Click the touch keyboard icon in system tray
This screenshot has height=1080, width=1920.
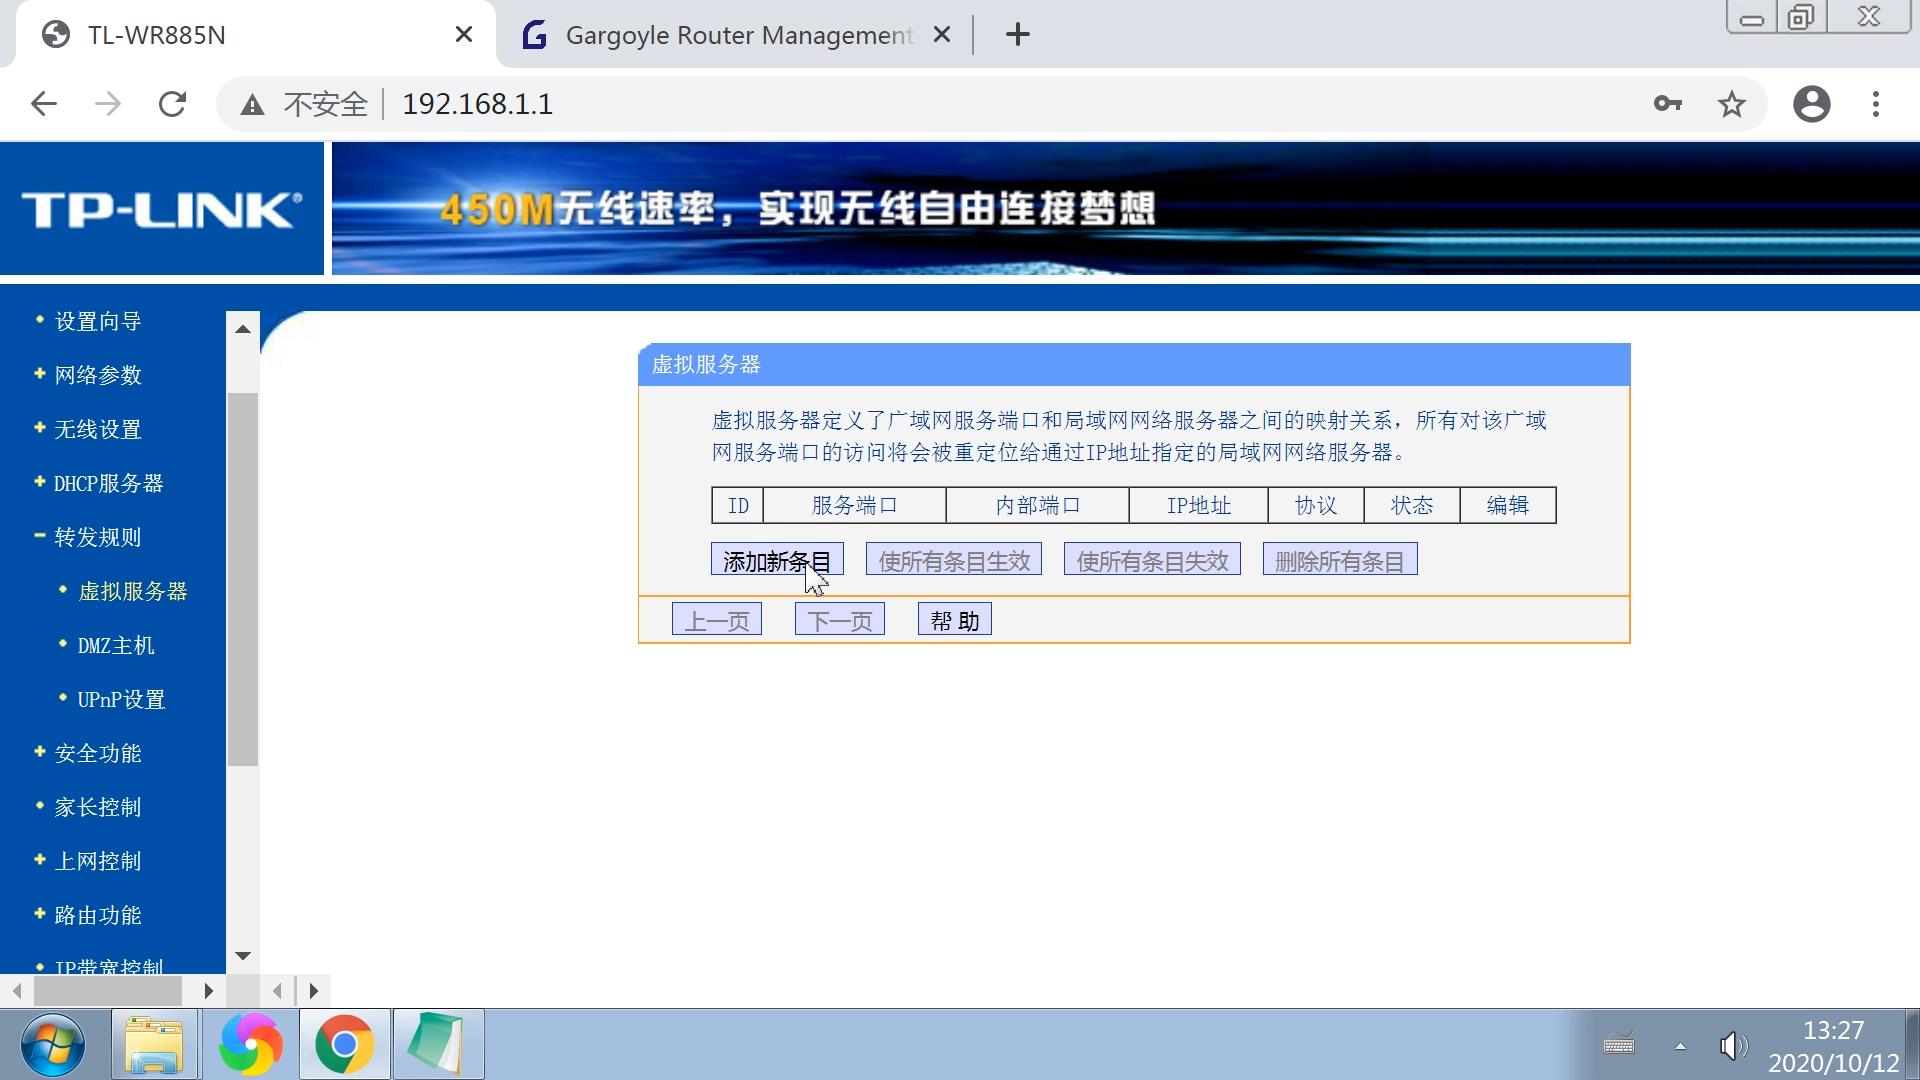[1622, 1046]
